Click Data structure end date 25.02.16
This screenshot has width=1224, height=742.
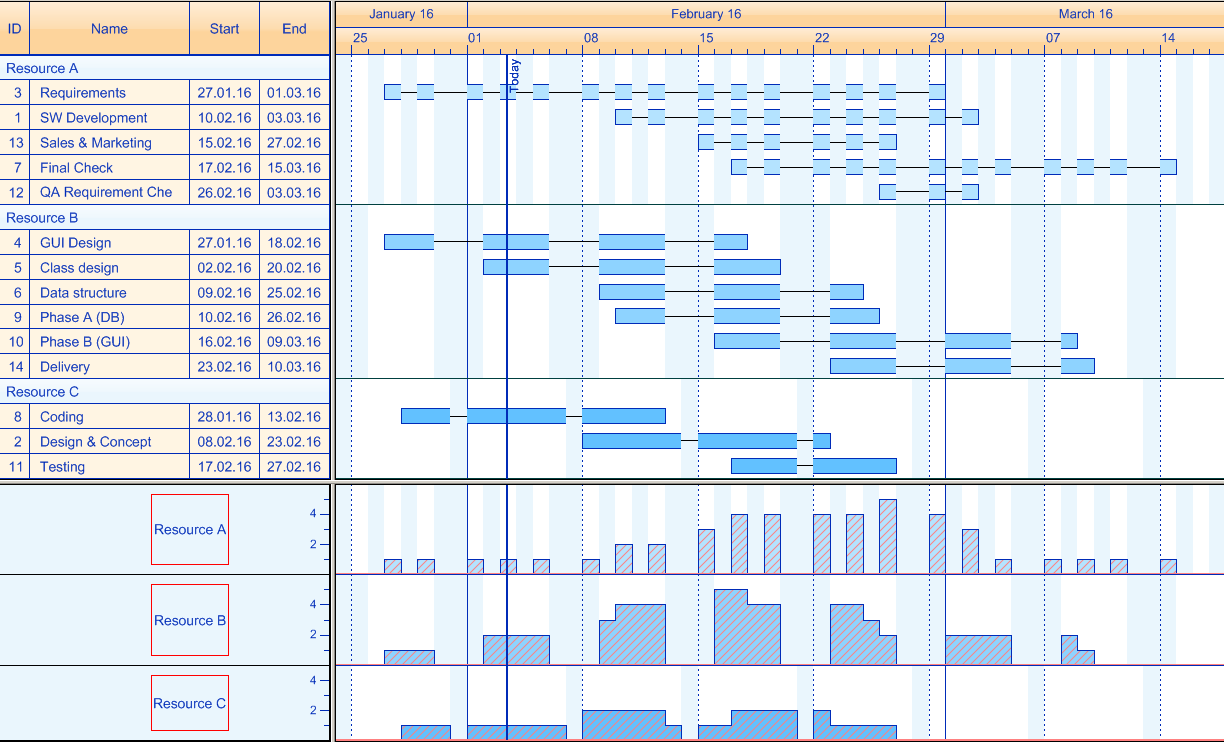pyautogui.click(x=294, y=293)
